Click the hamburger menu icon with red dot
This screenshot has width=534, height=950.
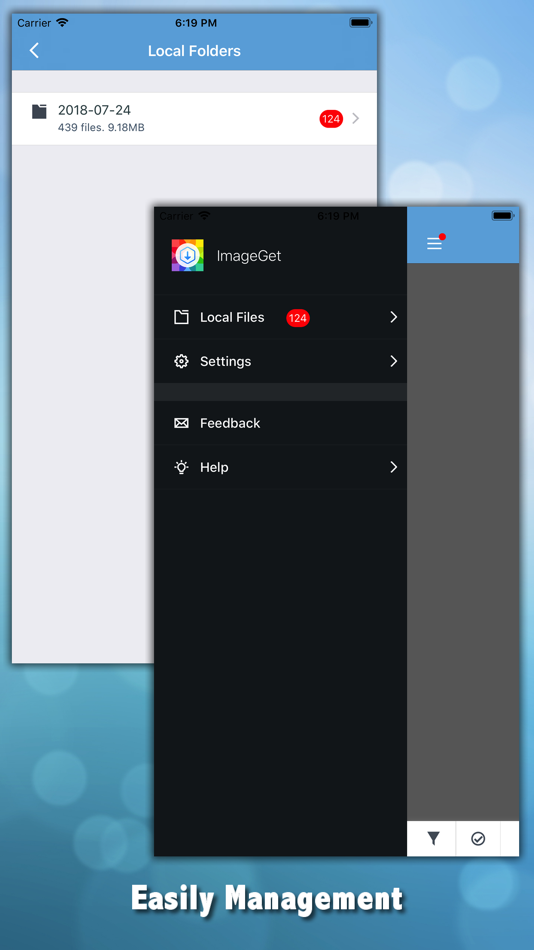coord(435,242)
